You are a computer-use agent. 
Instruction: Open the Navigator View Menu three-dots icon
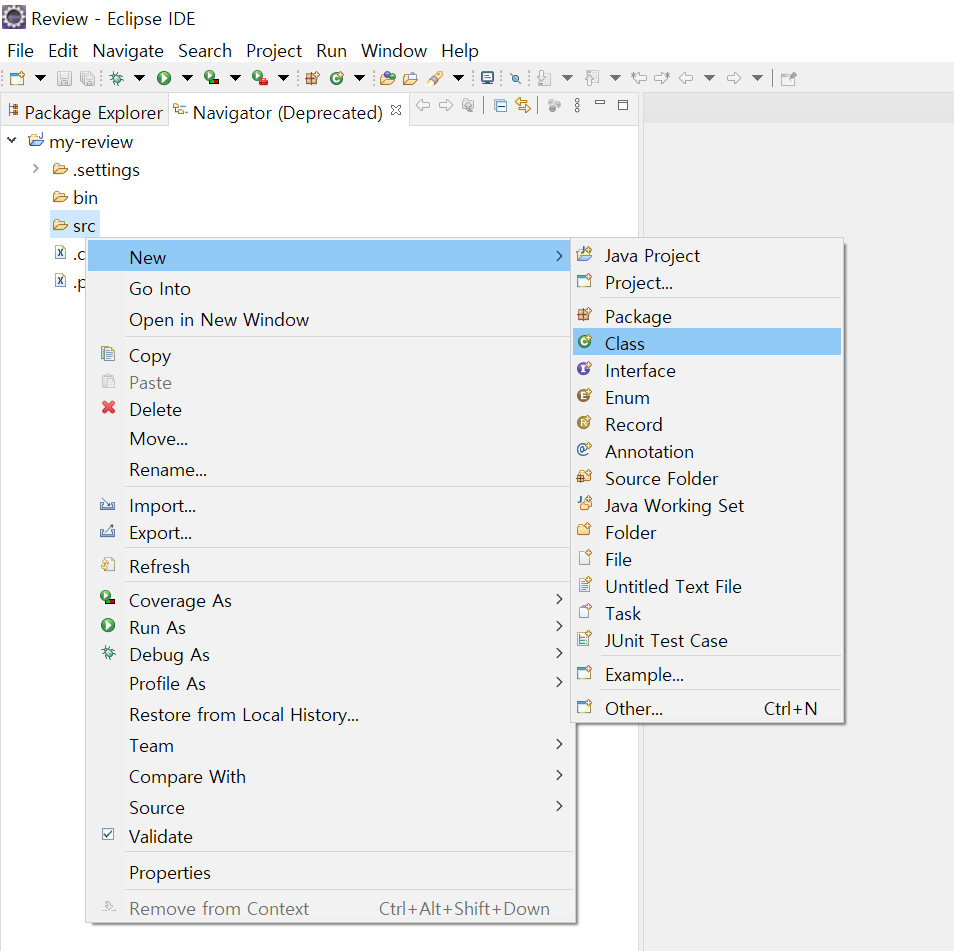click(577, 105)
